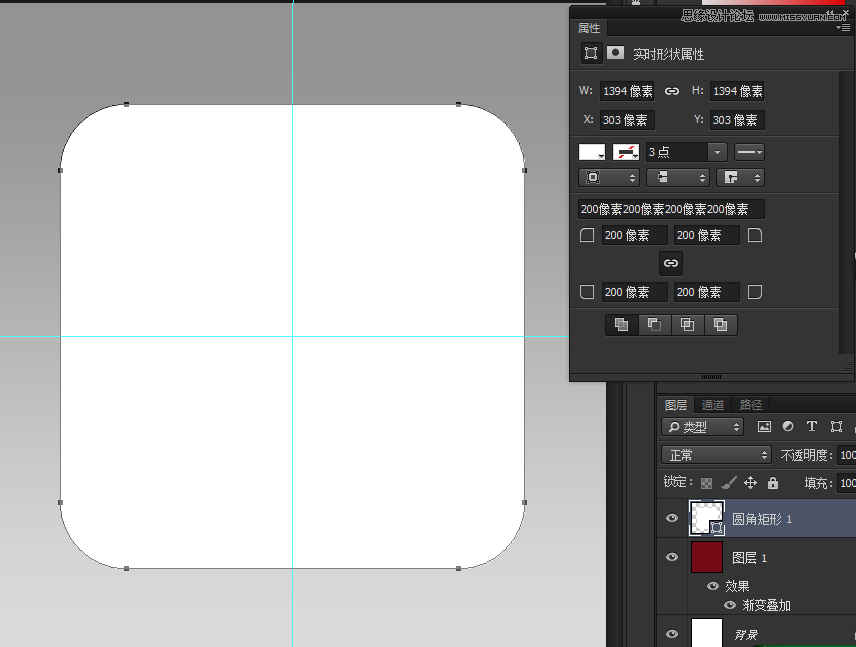Screen dimensions: 856x647
Task: Toggle visibility of layer 效果
Action: pos(712,586)
